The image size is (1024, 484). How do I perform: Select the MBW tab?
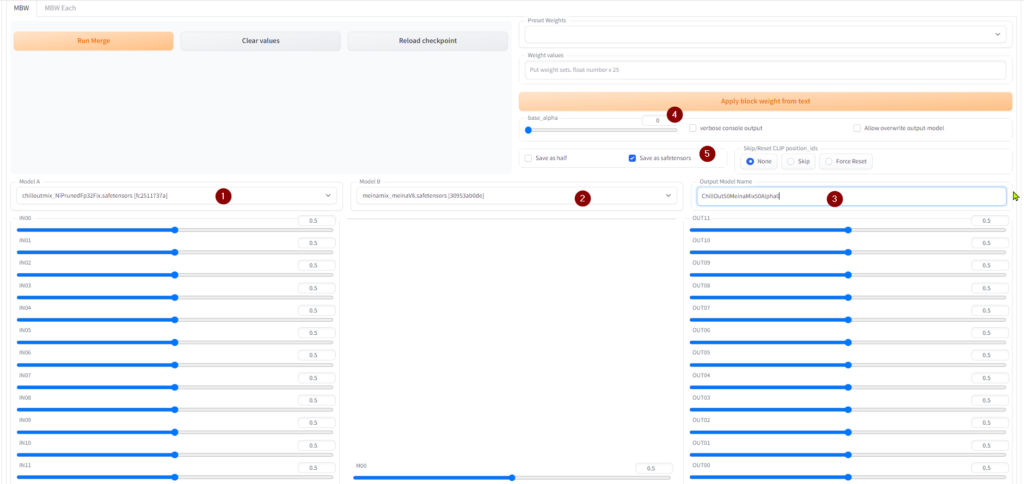[x=19, y=7]
